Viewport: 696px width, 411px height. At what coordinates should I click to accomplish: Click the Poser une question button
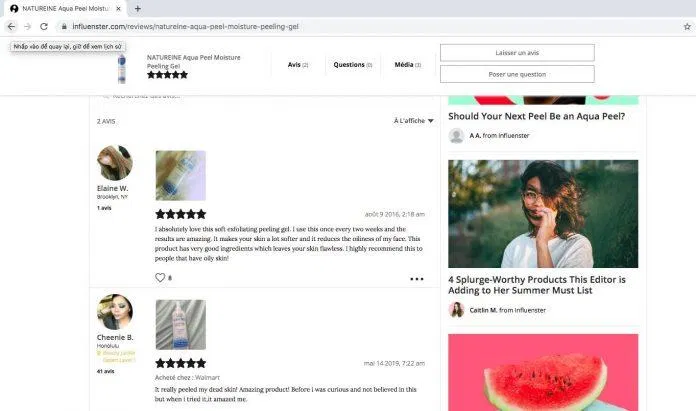pos(517,74)
